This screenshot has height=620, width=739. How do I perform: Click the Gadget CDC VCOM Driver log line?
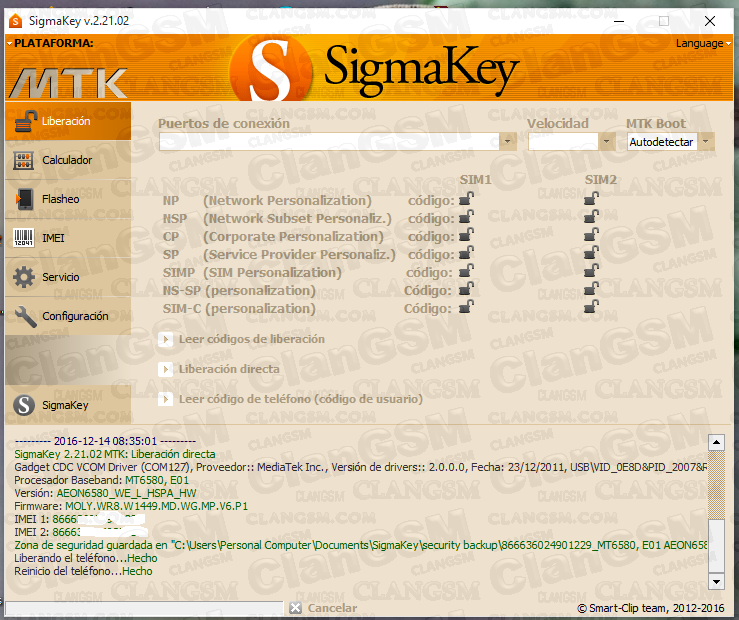point(361,467)
